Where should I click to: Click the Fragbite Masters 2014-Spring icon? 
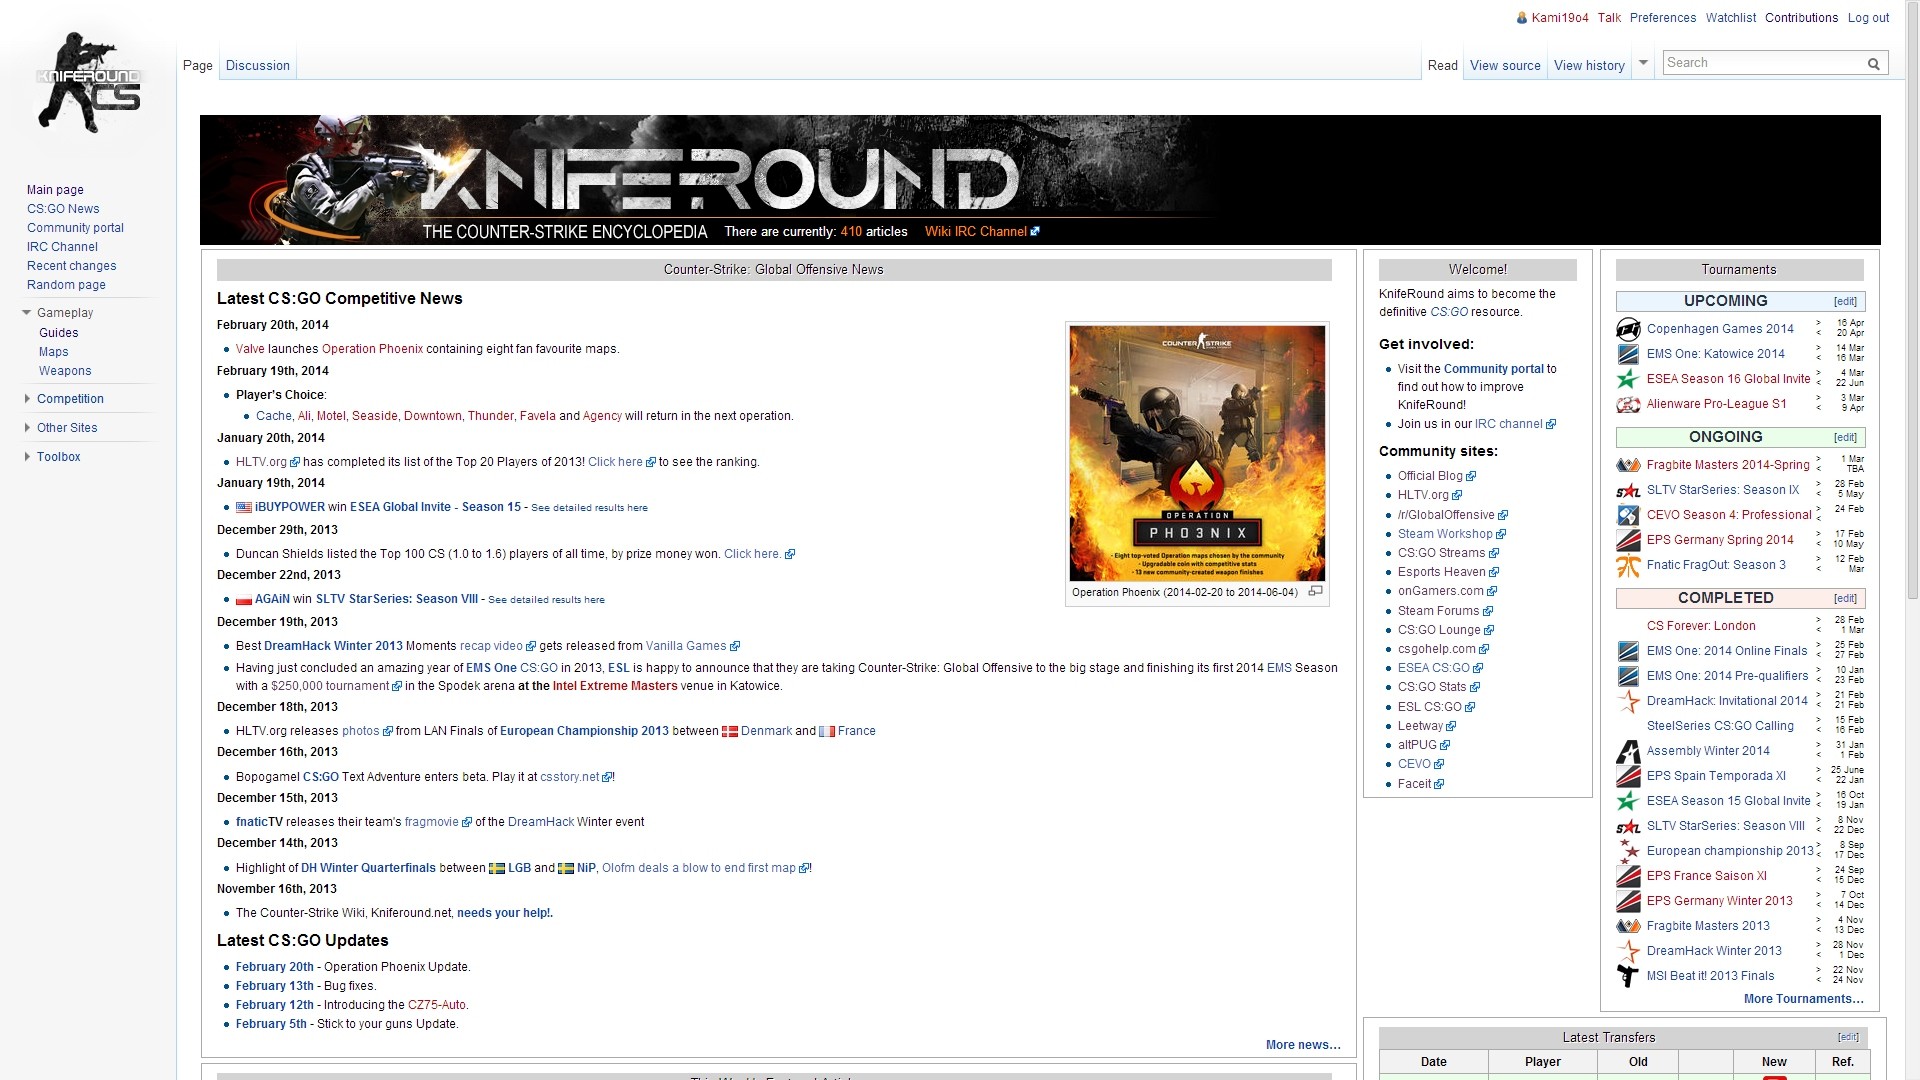1628,465
